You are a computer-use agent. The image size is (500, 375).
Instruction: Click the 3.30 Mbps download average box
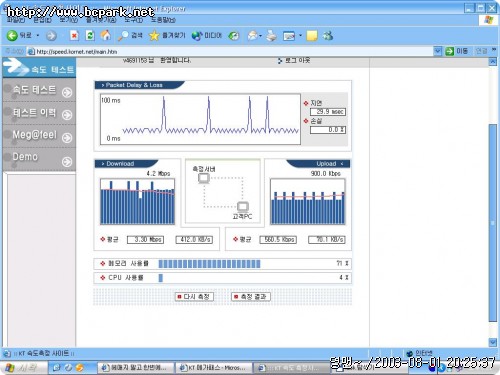(145, 239)
